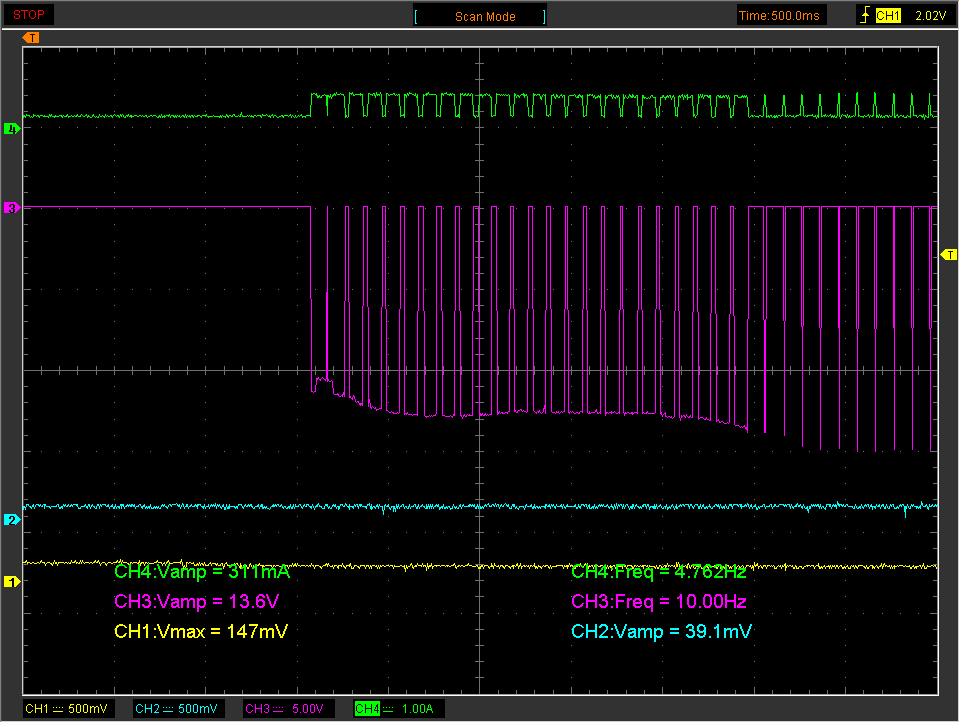Click the CH3 Freq 10.00Hz measurement

(x=659, y=602)
